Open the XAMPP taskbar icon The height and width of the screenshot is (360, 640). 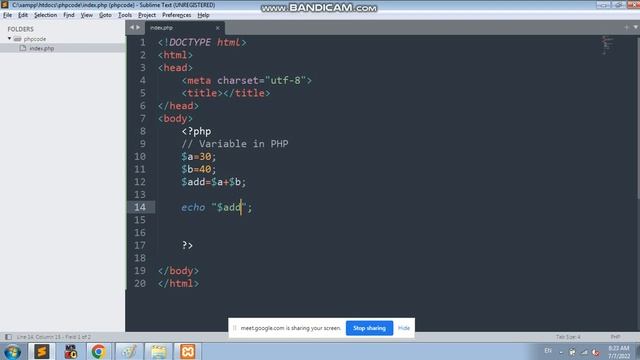tap(188, 351)
